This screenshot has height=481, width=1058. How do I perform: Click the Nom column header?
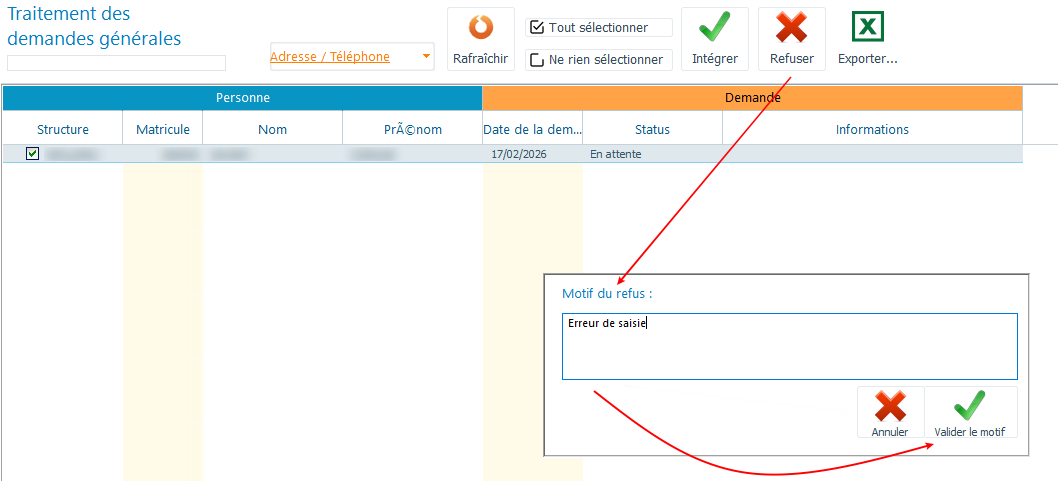272,130
